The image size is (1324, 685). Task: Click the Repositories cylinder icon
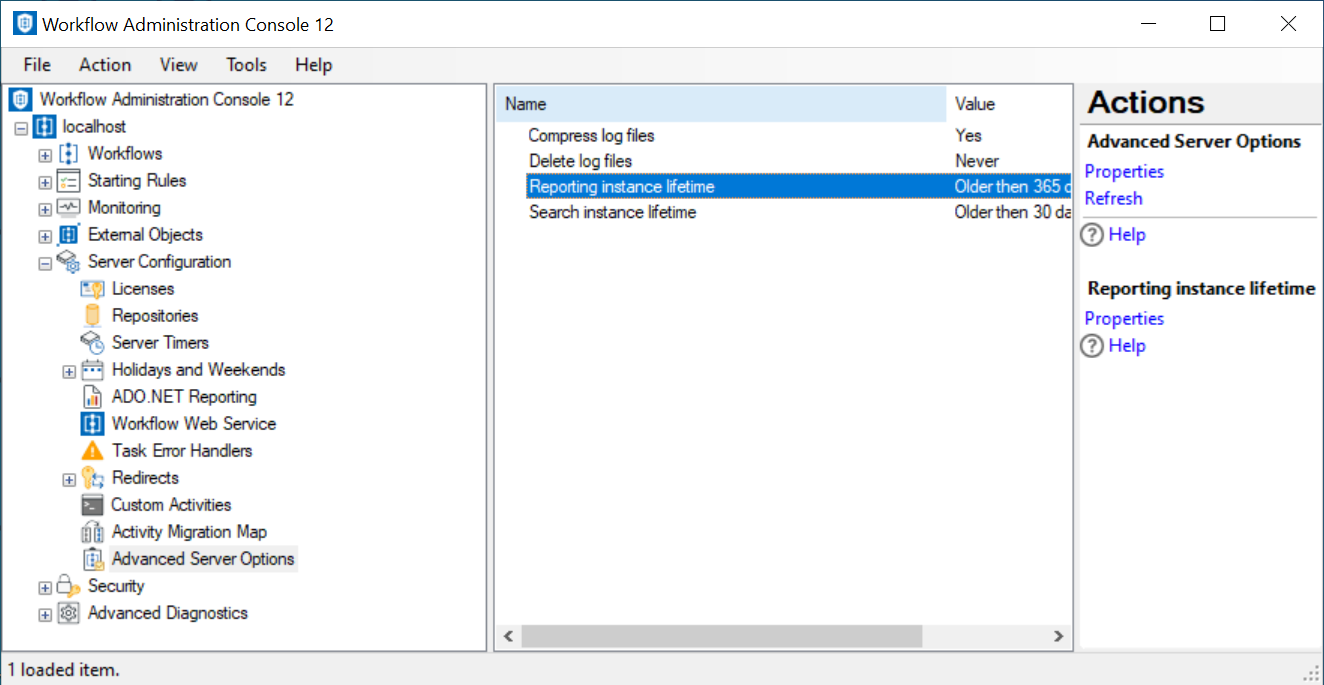coord(93,316)
